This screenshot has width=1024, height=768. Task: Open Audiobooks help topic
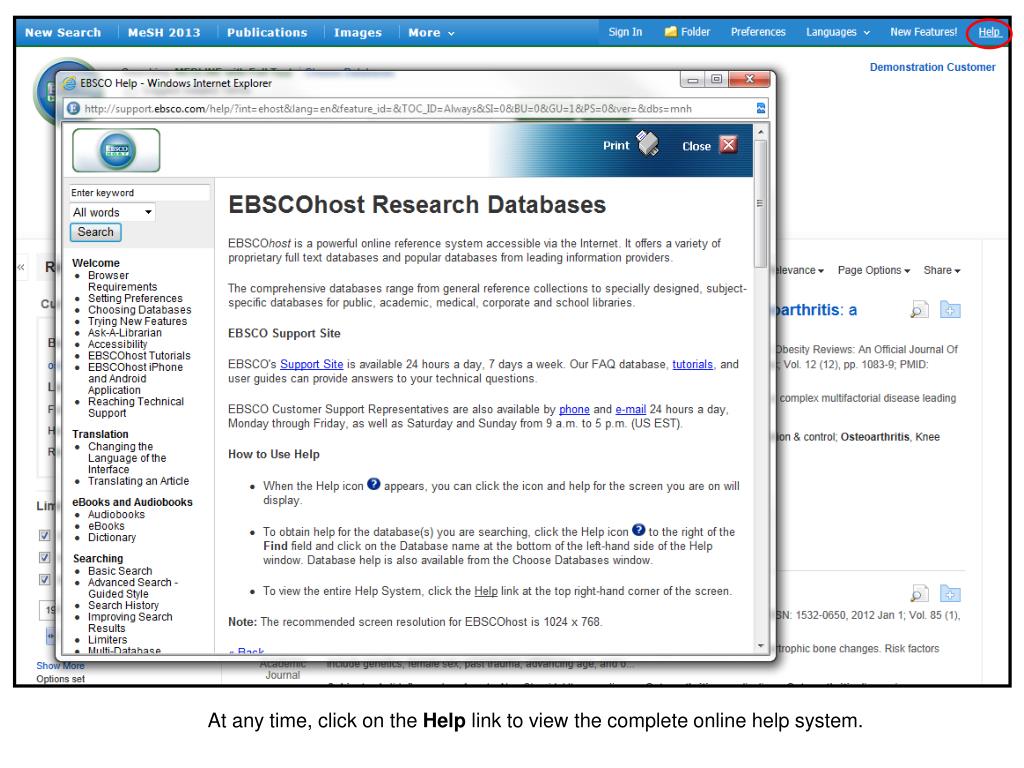(x=116, y=514)
